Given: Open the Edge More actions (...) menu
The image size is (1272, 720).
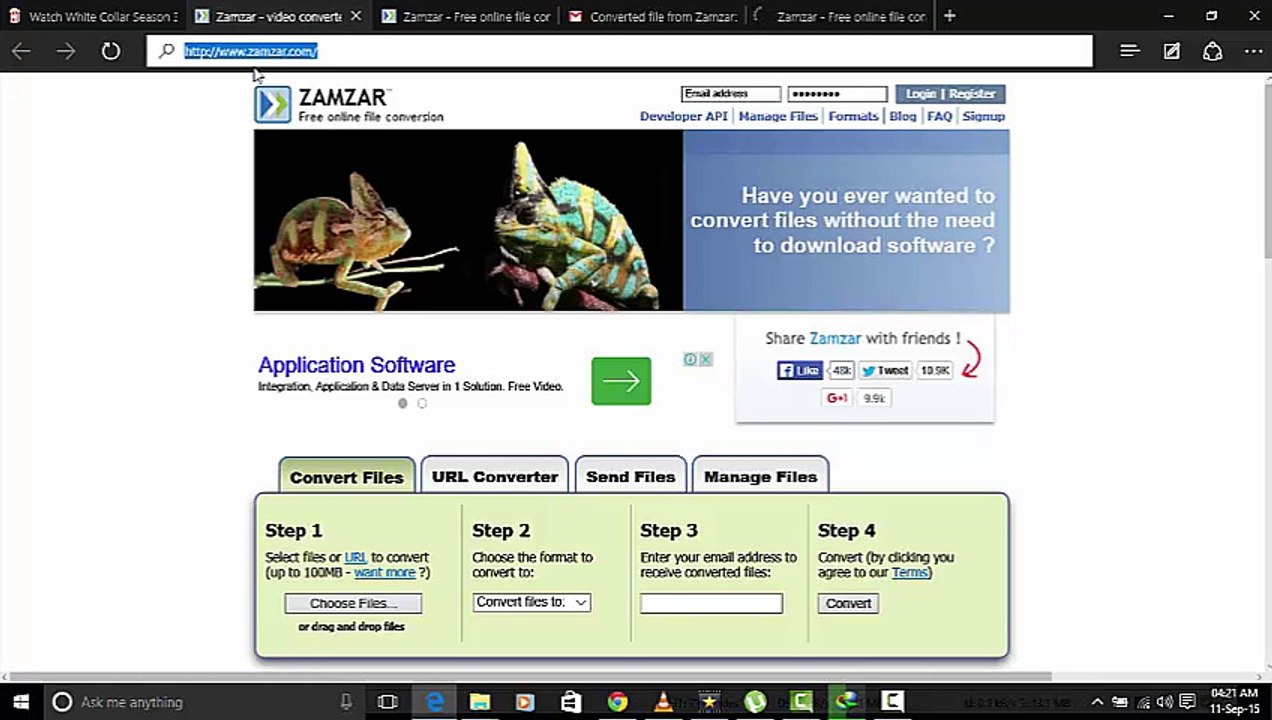Looking at the screenshot, I should pyautogui.click(x=1253, y=51).
